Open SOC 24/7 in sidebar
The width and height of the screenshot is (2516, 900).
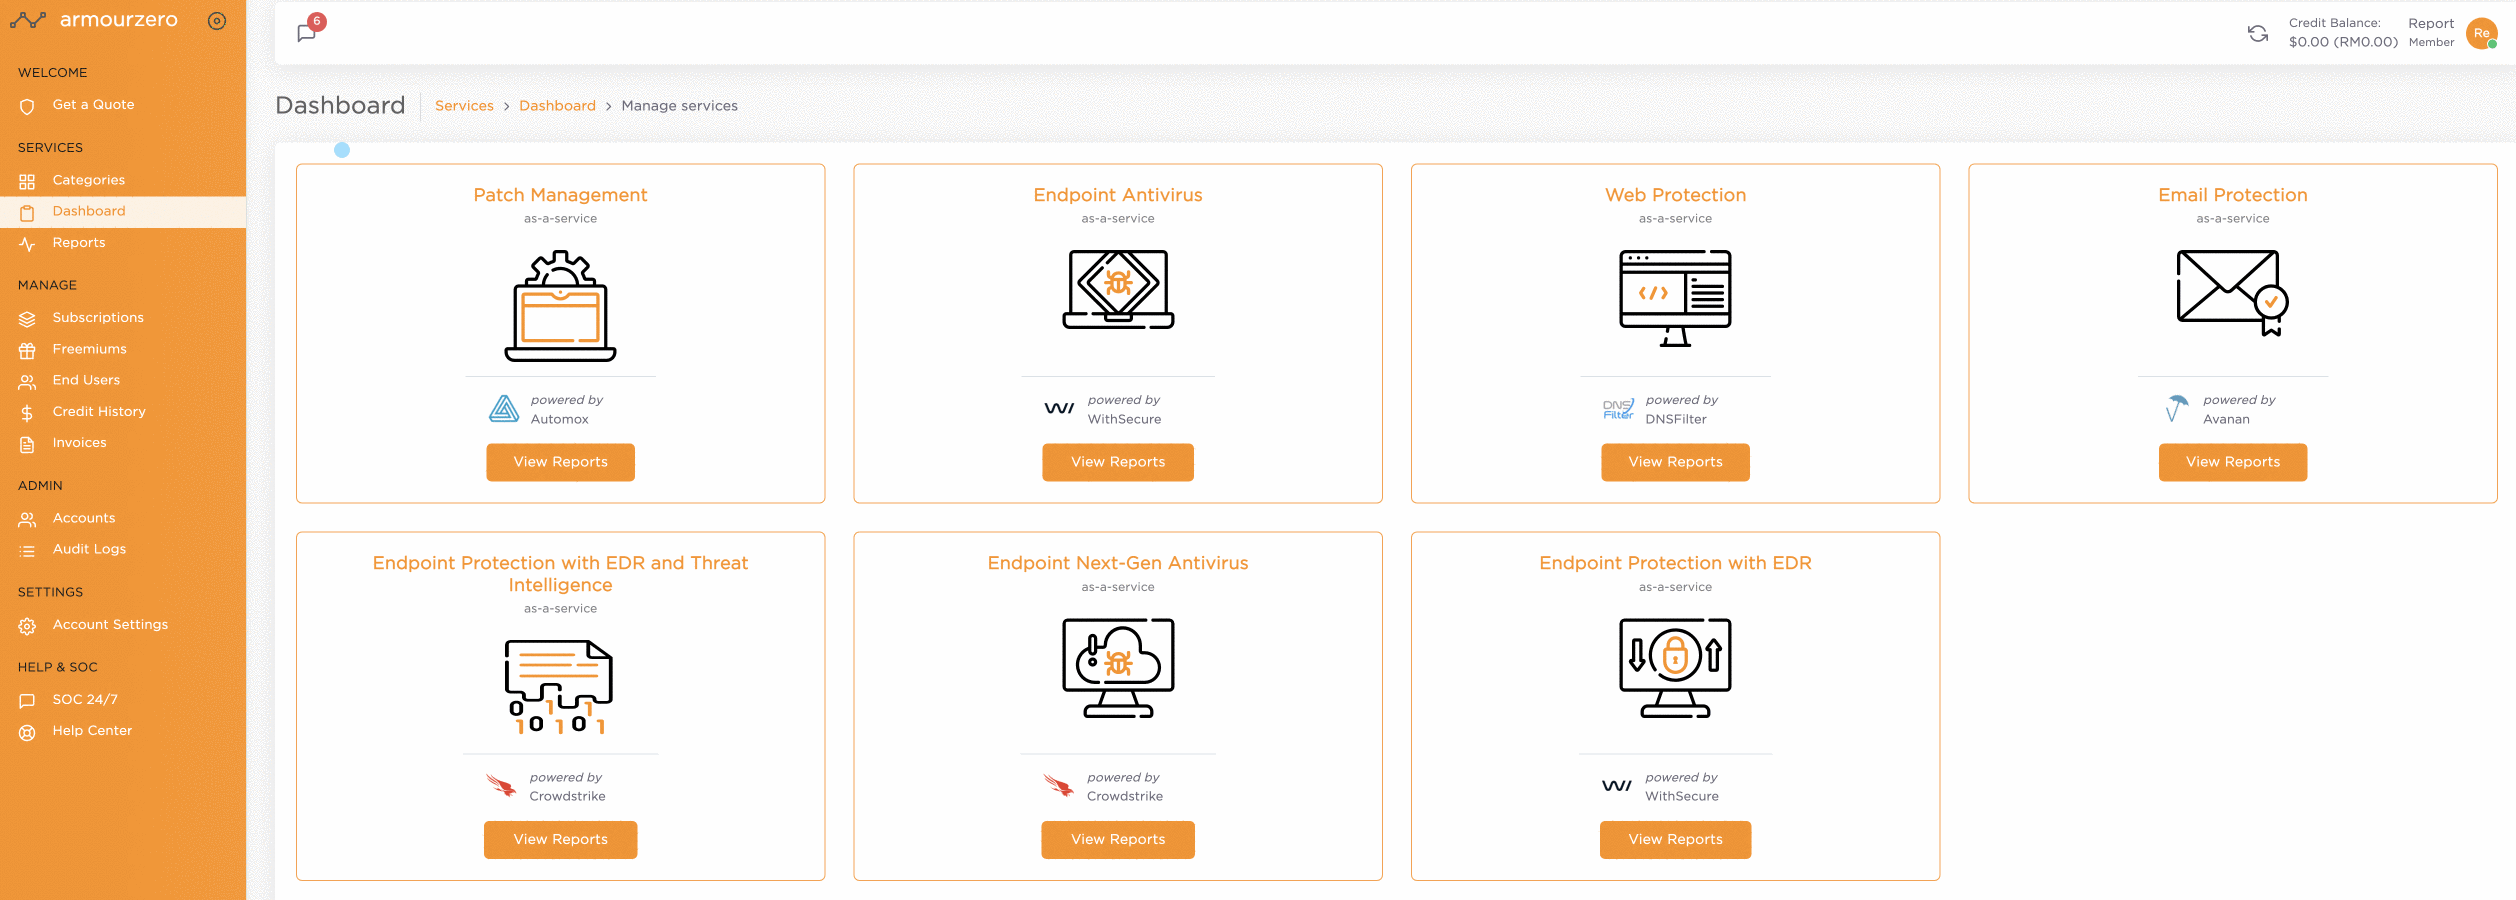pos(123,700)
